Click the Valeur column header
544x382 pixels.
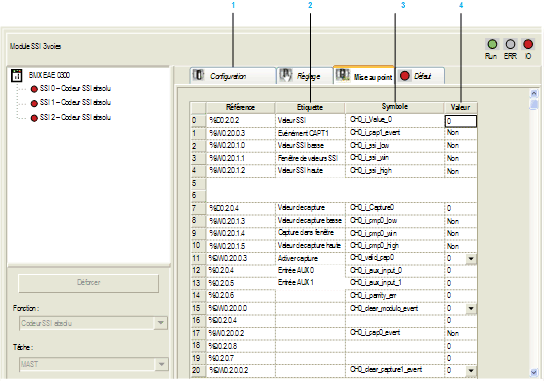tap(460, 107)
